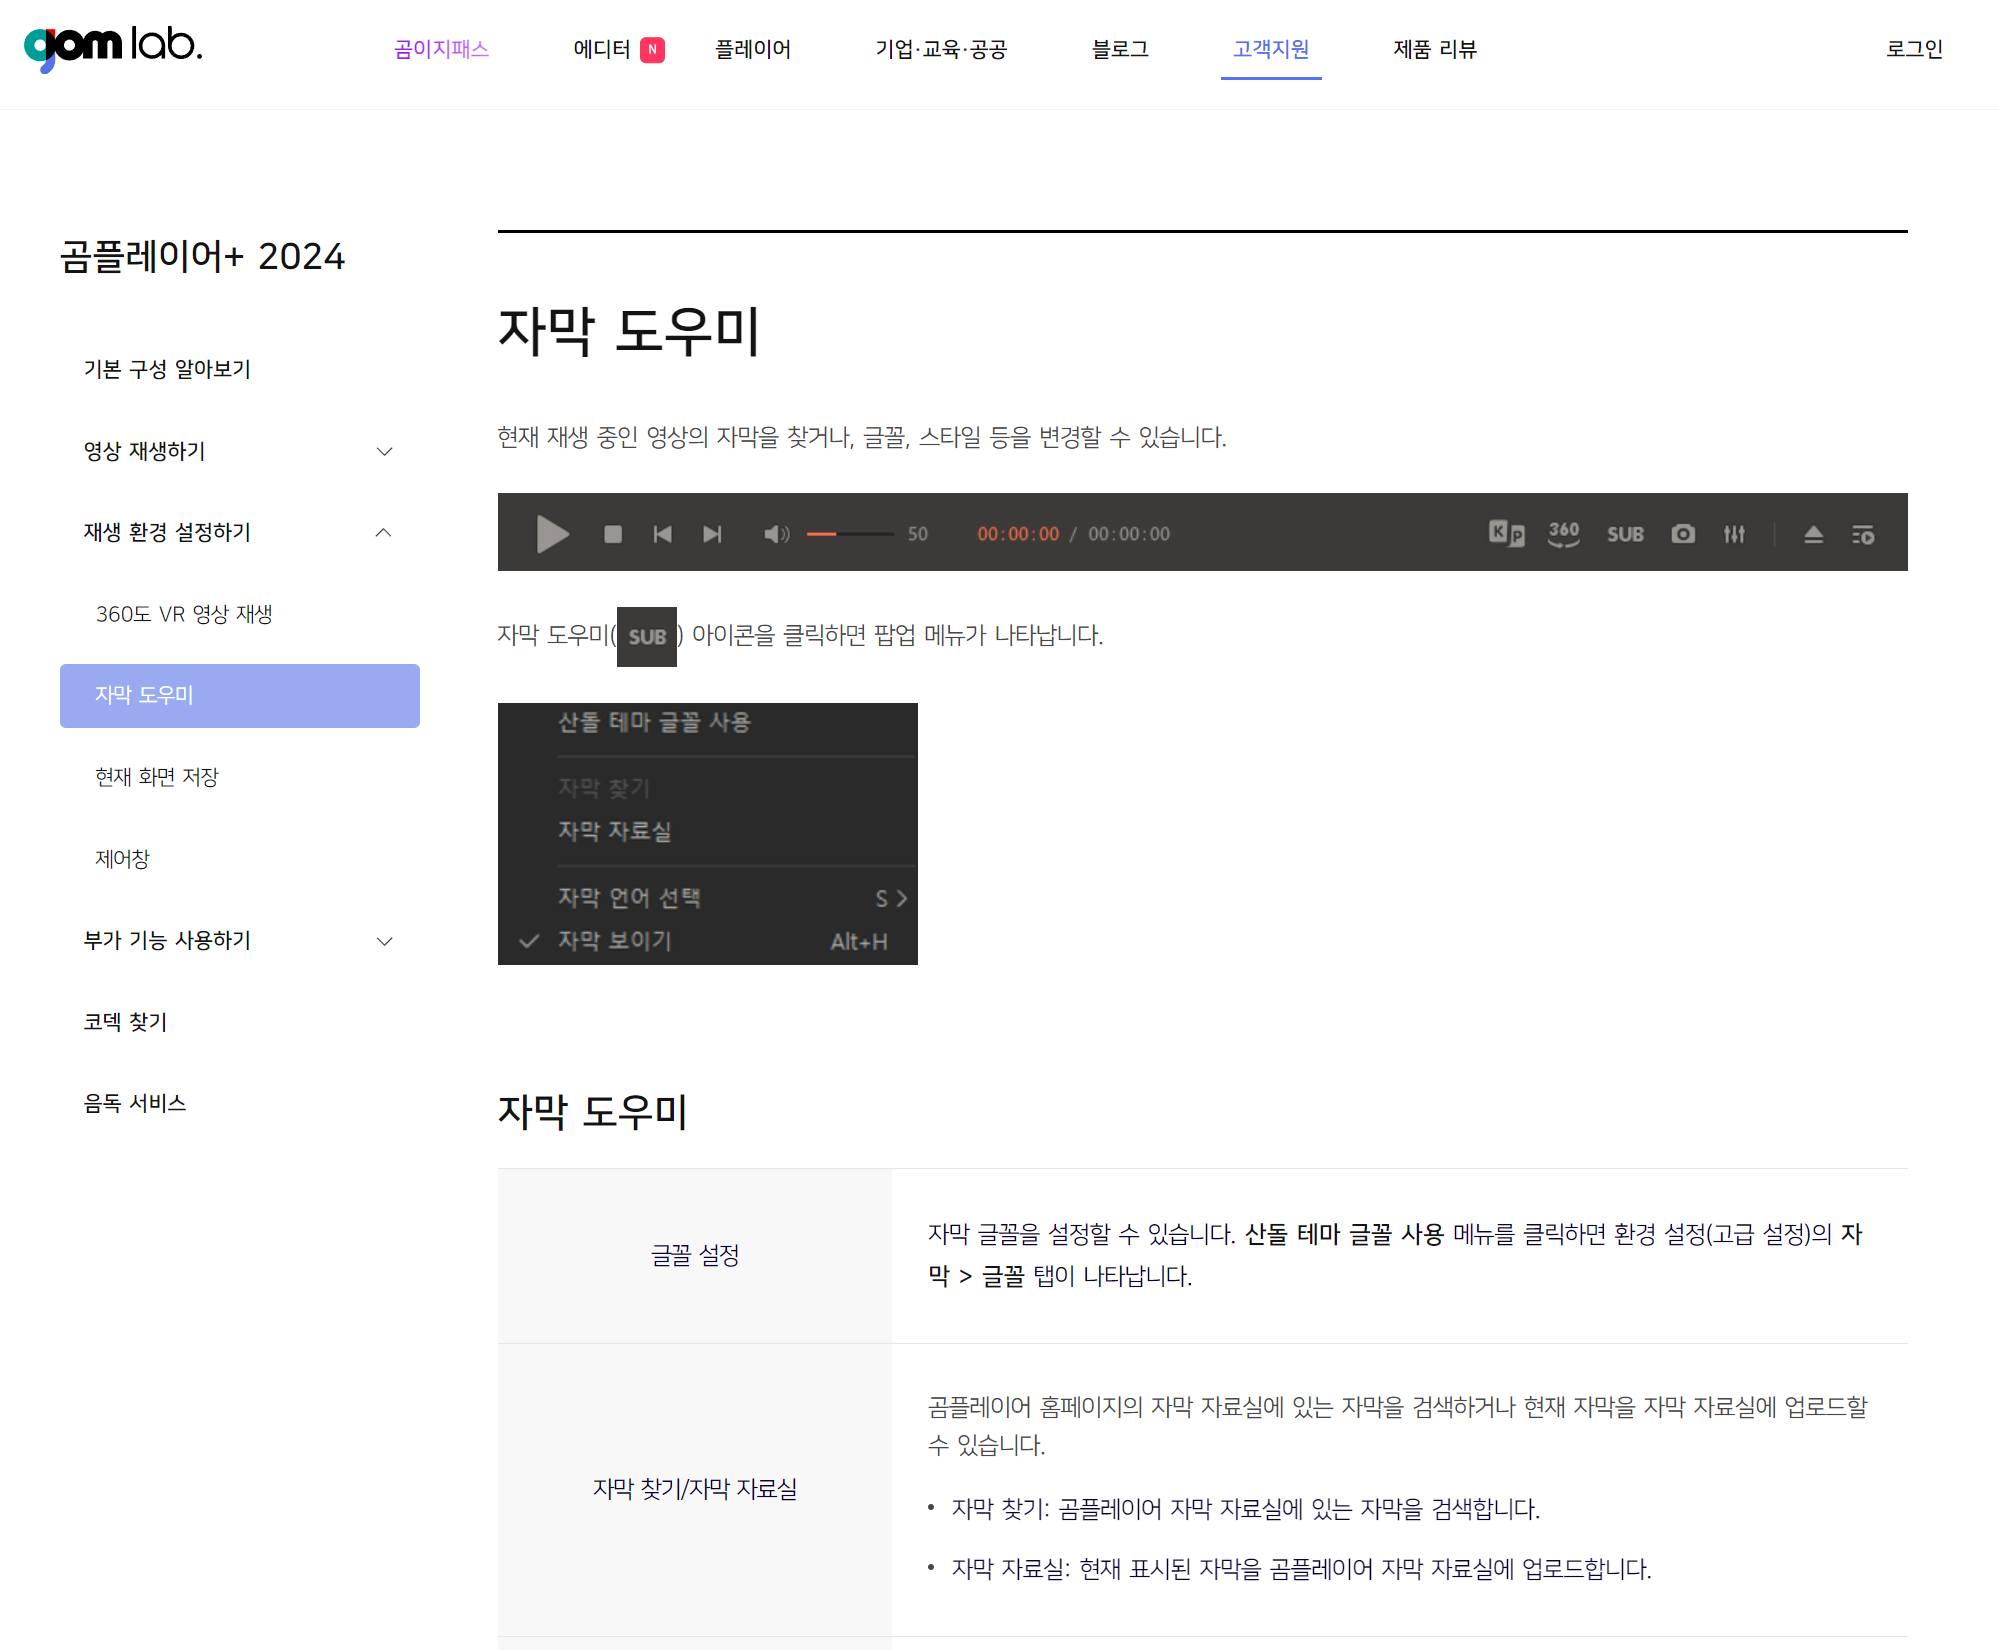Screen dimensions: 1998x1650
Task: Skip to the next file icon
Action: pyautogui.click(x=712, y=533)
